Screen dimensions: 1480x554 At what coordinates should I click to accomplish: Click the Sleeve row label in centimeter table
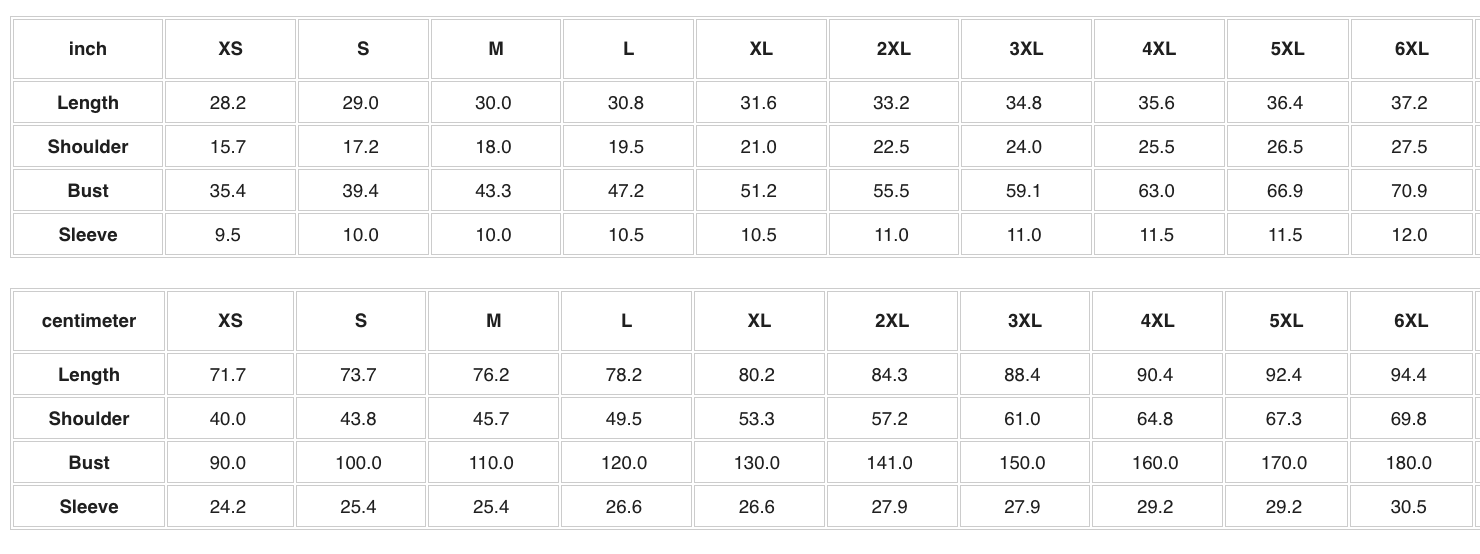pos(89,507)
